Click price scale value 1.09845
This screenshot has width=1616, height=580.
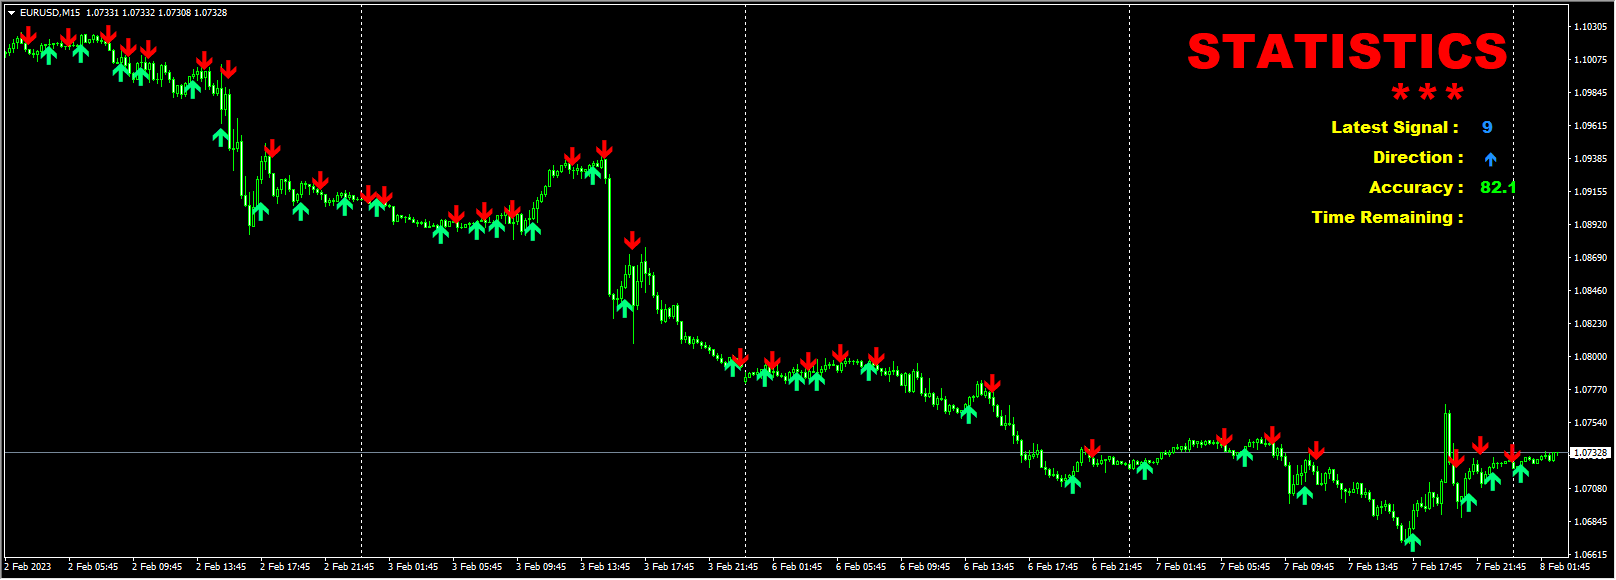tap(1590, 93)
